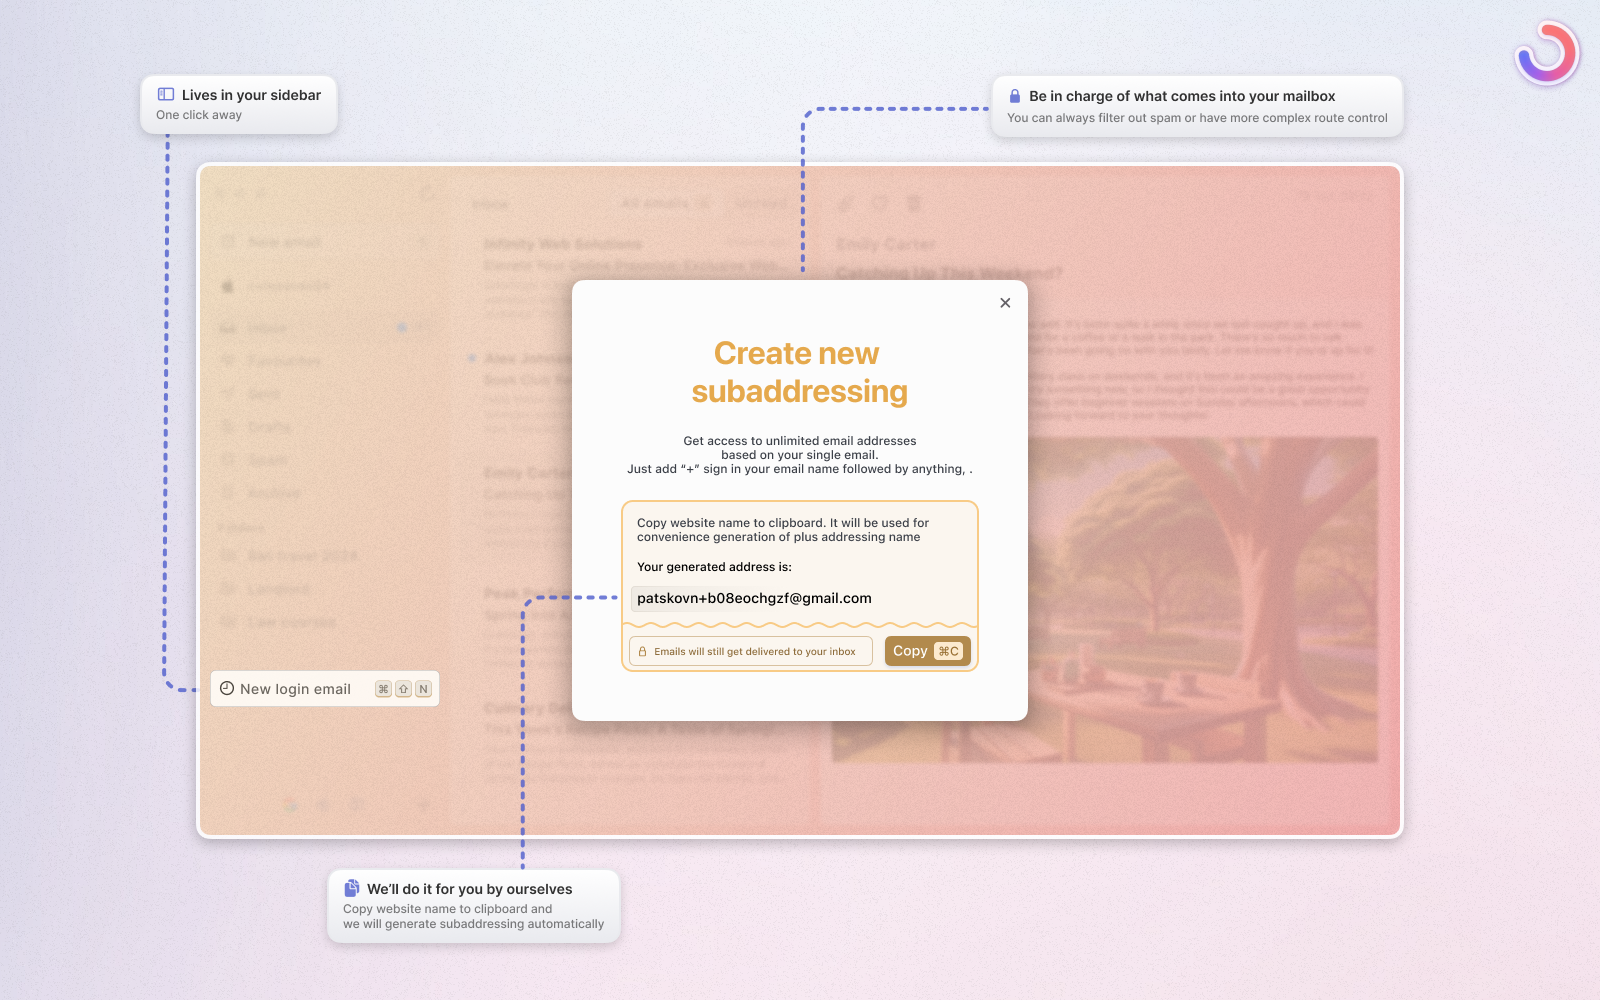Screen dimensions: 1600x1000
Task: Click 'We'll do it for you by ourselves' title
Action: pyautogui.click(x=470, y=889)
